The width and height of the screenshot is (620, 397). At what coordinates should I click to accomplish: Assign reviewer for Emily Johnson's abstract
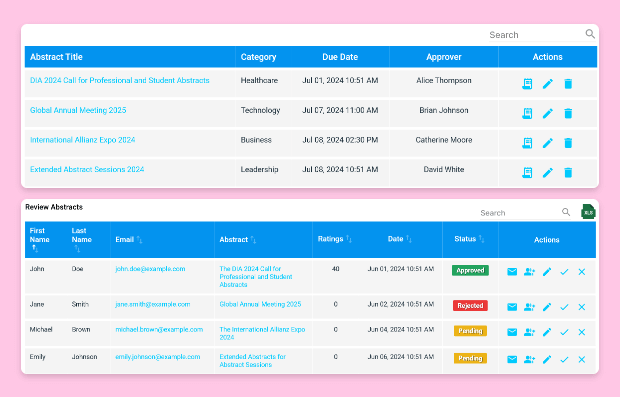coord(529,359)
